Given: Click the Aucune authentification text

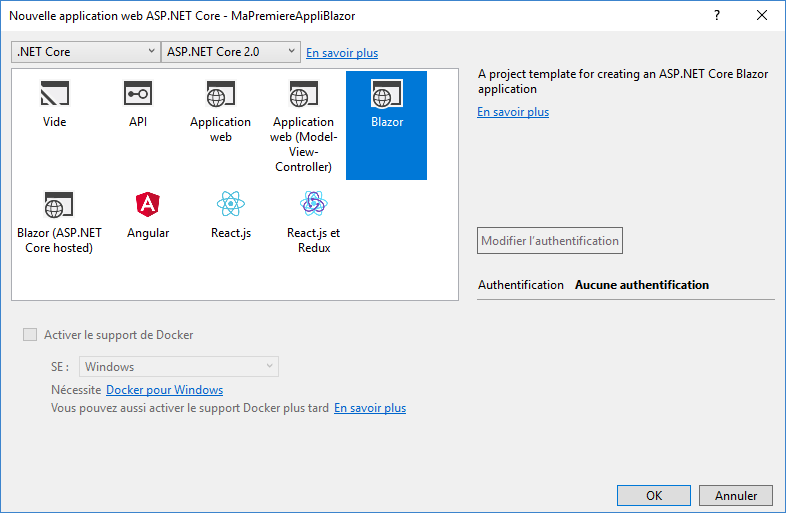Looking at the screenshot, I should tap(642, 285).
